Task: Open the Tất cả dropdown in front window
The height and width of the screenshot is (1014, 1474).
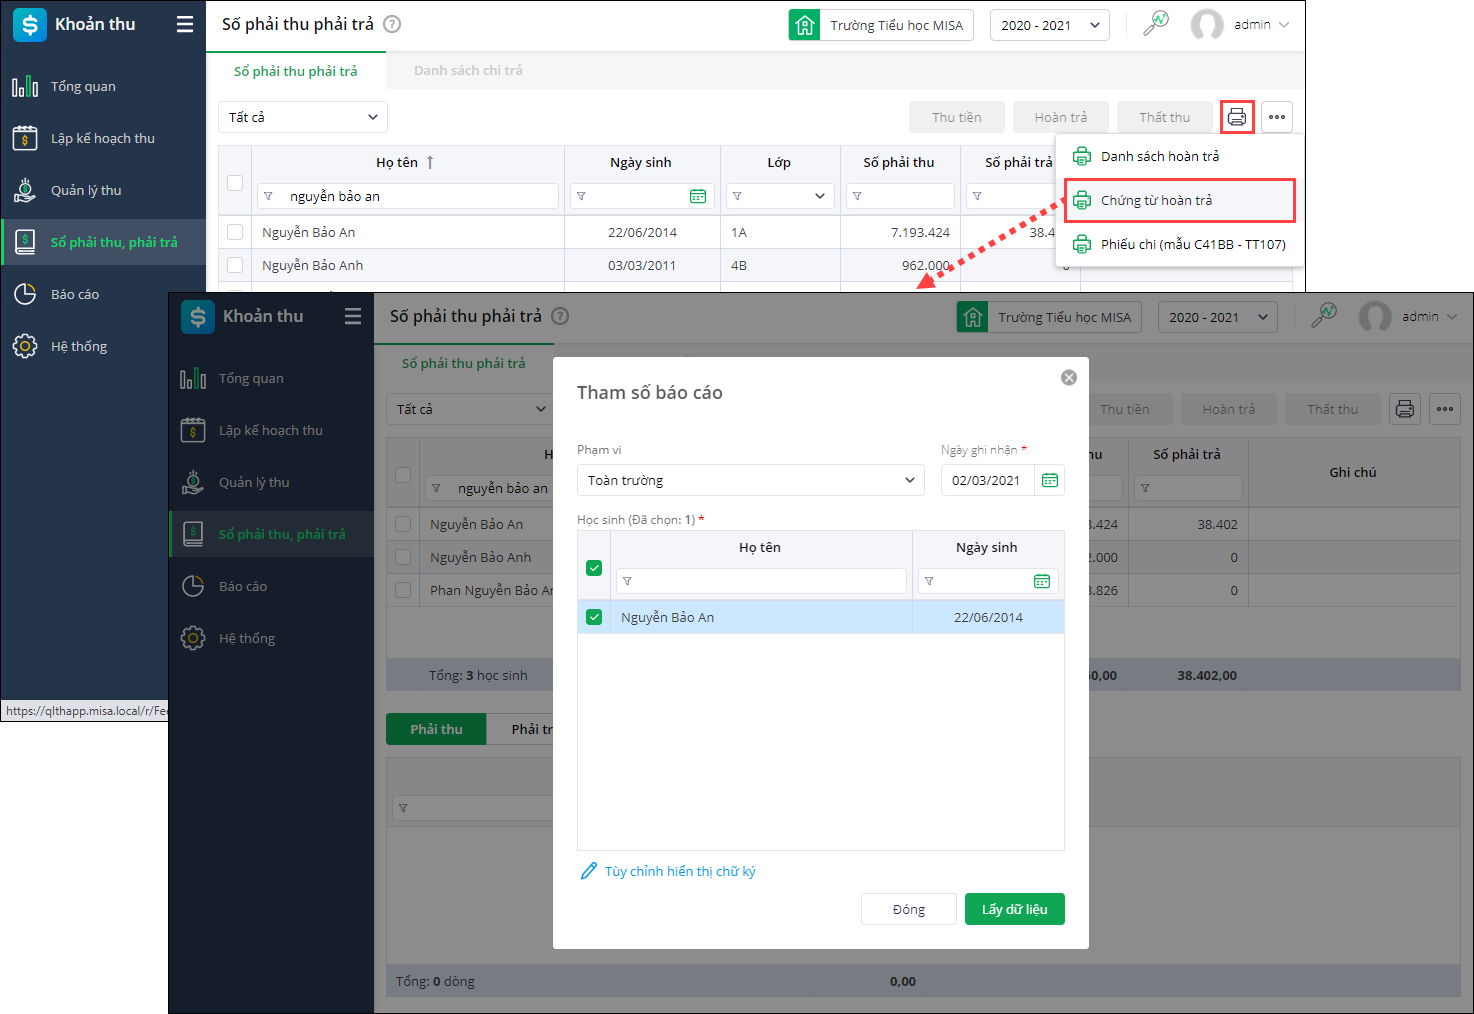Action: tap(471, 409)
